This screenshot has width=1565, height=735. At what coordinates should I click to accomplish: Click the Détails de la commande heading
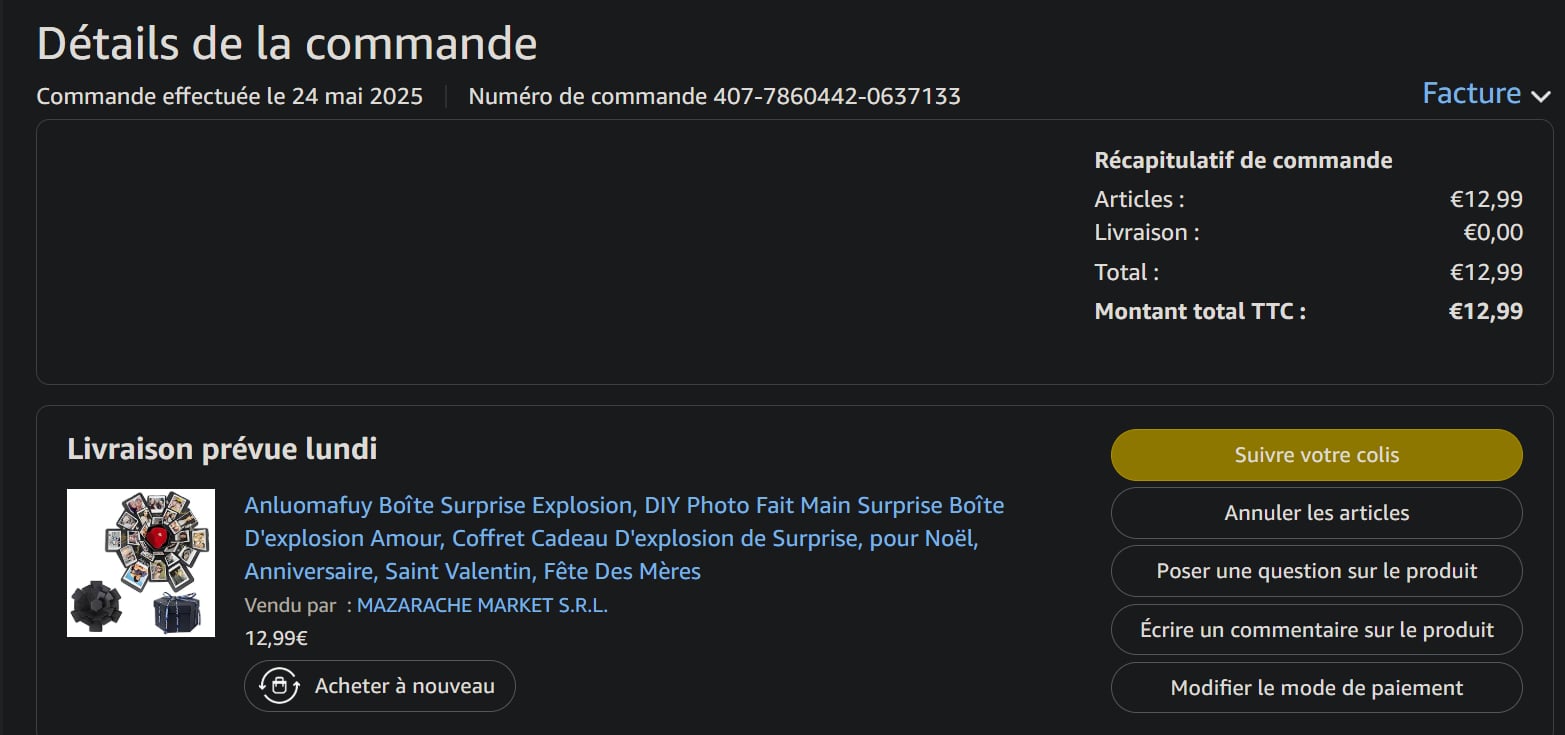[287, 44]
